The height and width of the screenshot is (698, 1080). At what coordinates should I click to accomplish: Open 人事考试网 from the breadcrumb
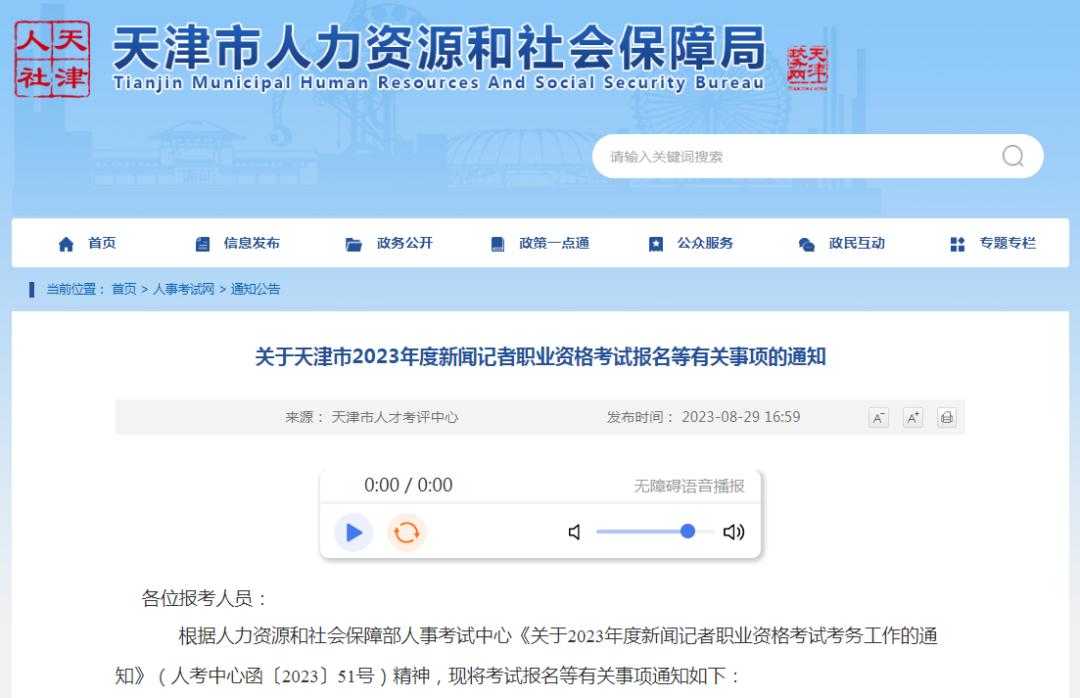pyautogui.click(x=186, y=288)
